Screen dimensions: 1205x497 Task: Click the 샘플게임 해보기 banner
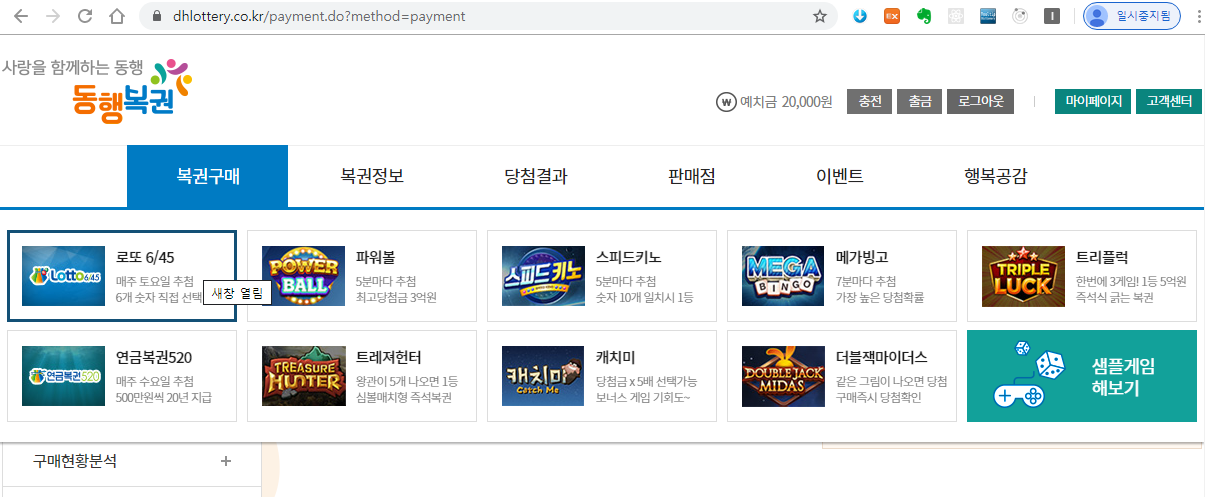coord(1082,376)
